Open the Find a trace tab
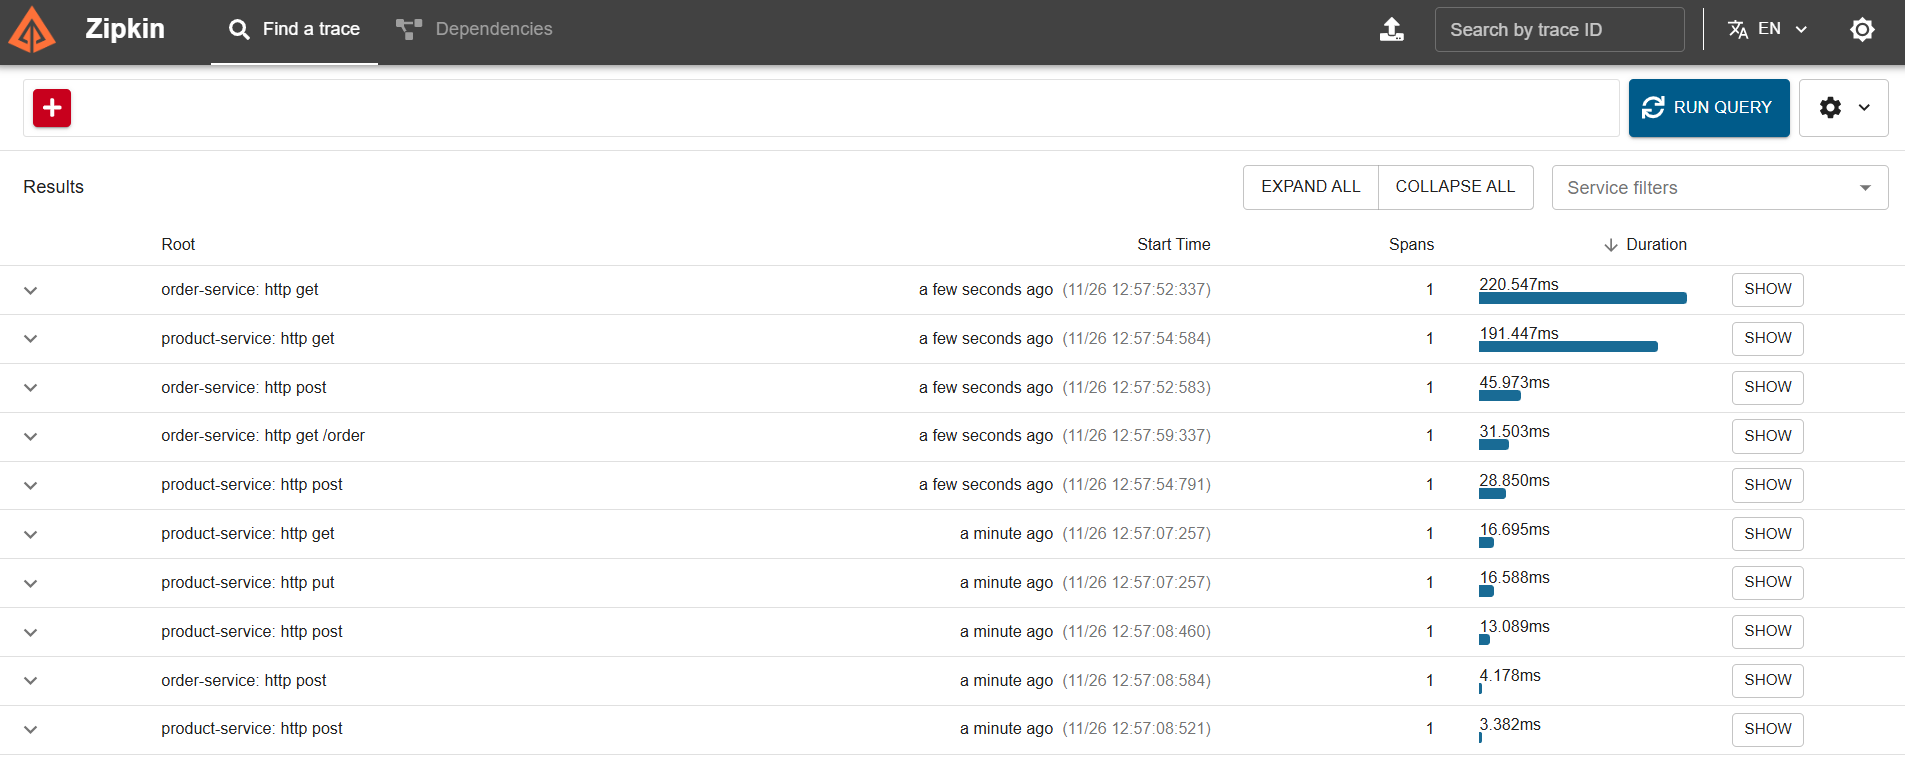The image size is (1905, 760). tap(294, 30)
